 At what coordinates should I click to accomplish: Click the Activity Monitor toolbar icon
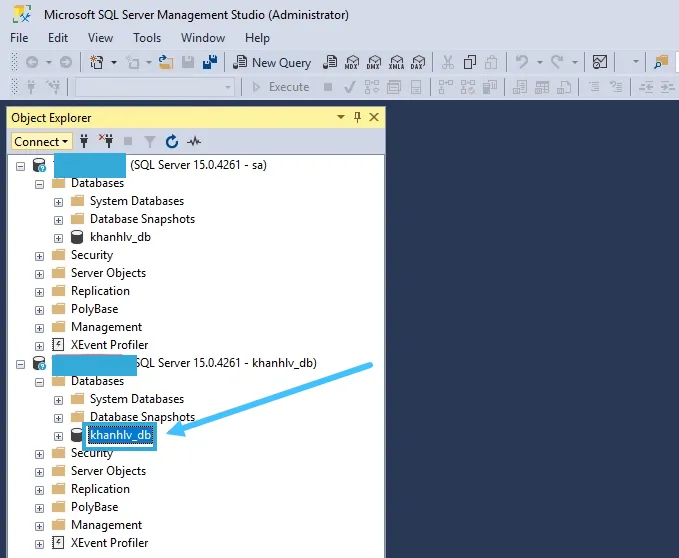tap(600, 62)
